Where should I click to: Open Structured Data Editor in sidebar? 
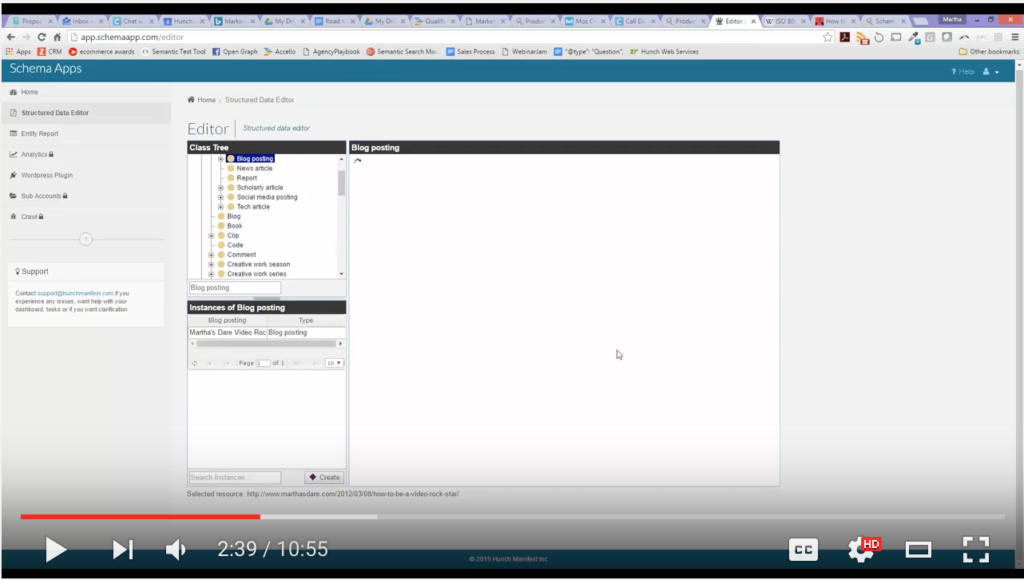[55, 113]
